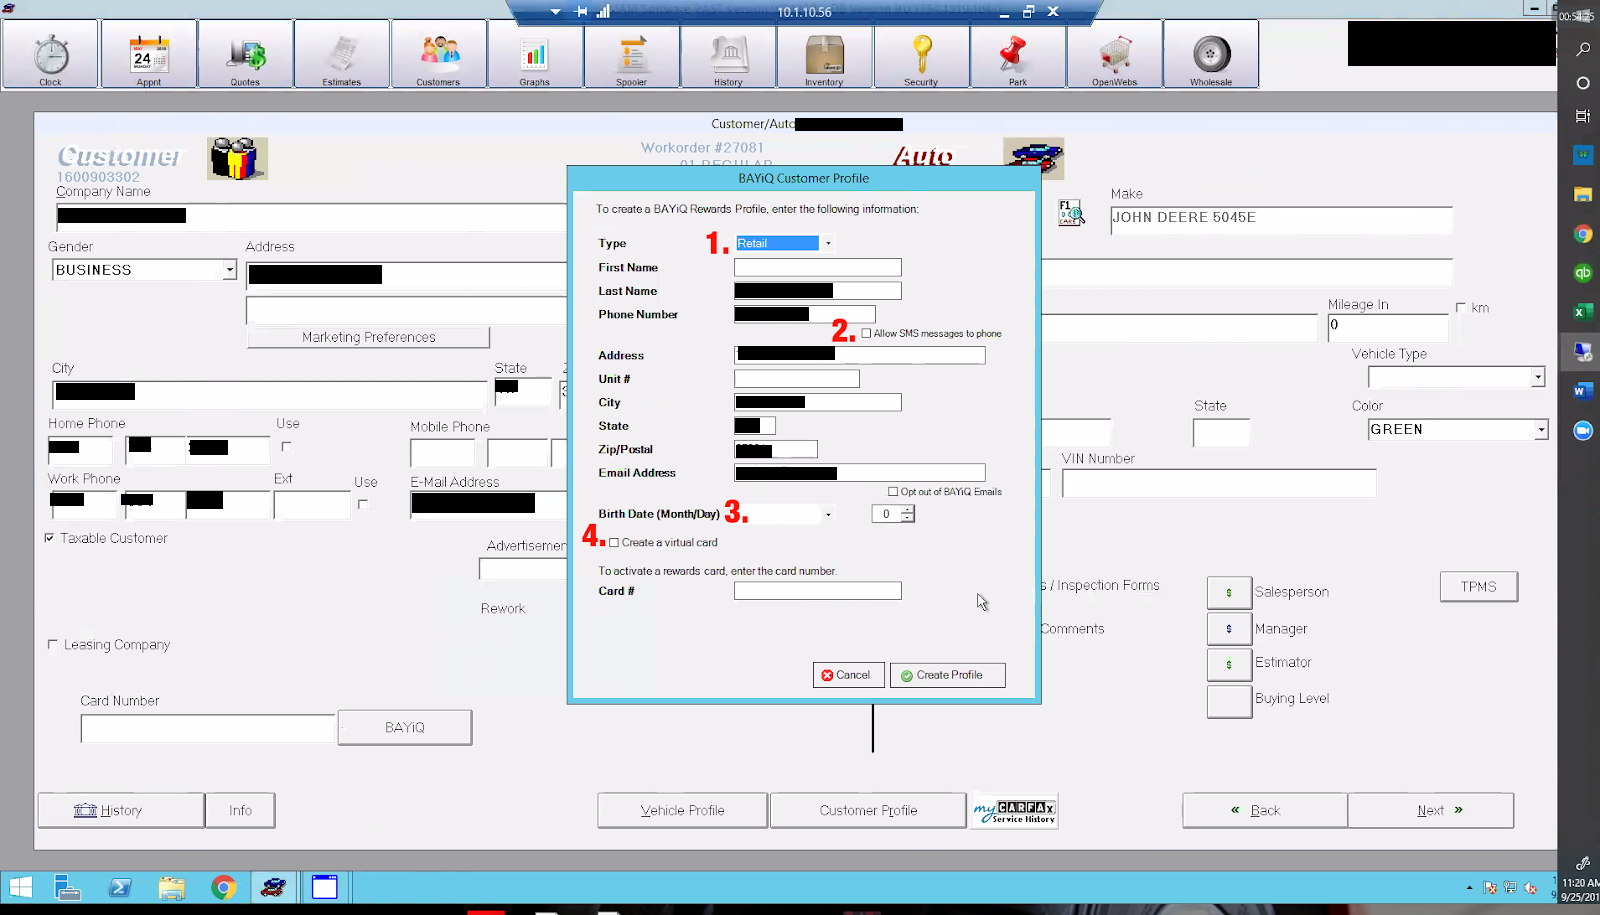Open the Wholesale tire icon
Viewport: 1600px width, 915px height.
(1211, 55)
